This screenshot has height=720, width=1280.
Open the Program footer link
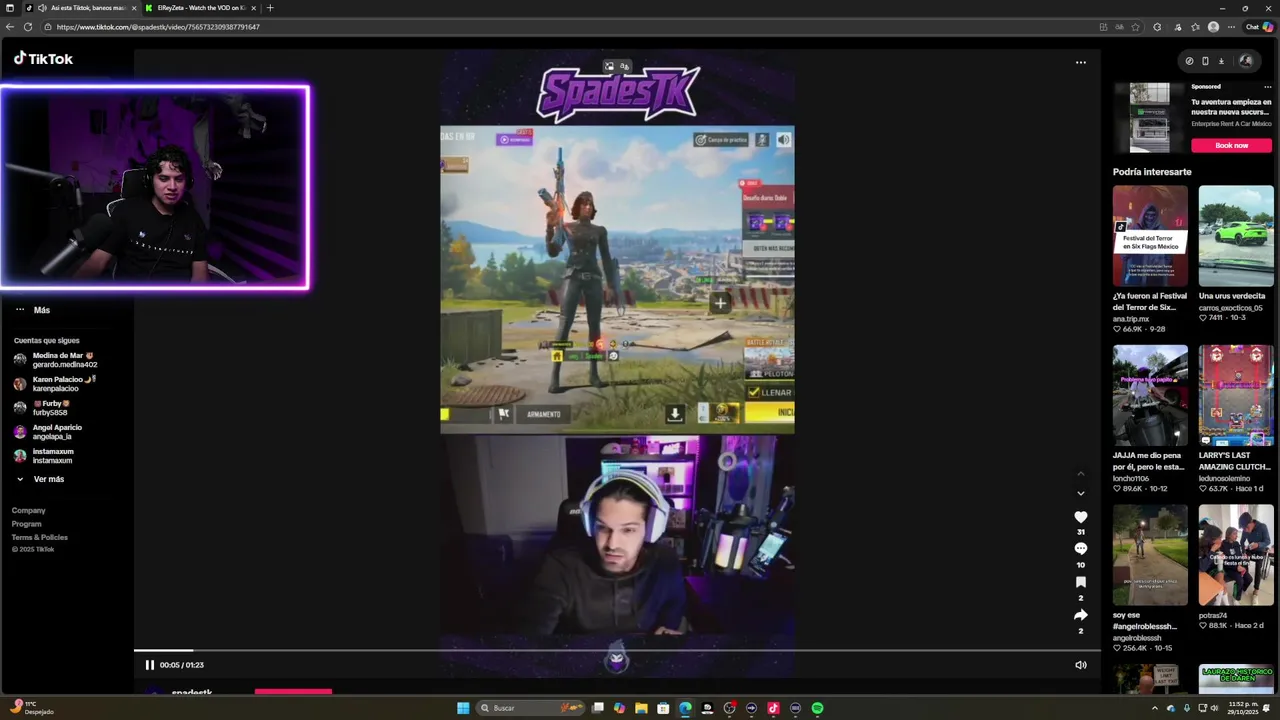click(x=27, y=524)
